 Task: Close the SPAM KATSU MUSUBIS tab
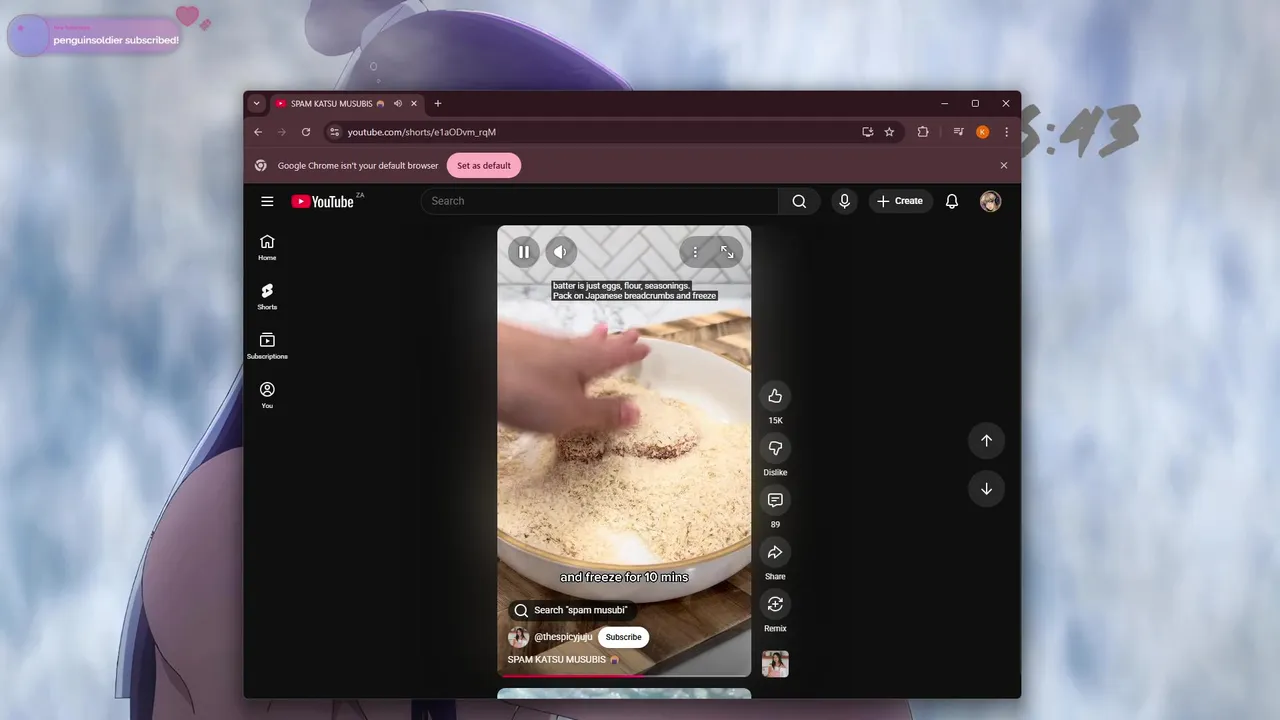tap(414, 104)
